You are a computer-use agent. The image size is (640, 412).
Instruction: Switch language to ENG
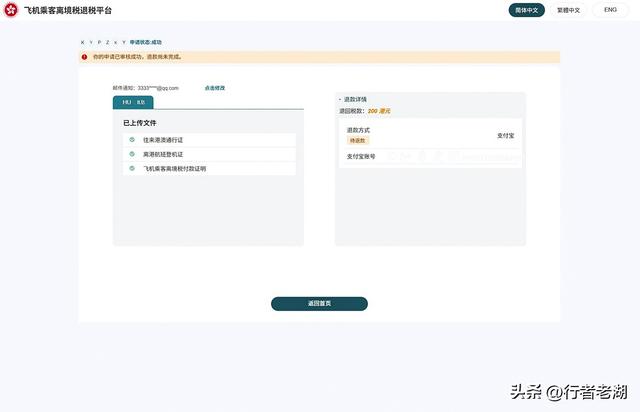pyautogui.click(x=610, y=10)
